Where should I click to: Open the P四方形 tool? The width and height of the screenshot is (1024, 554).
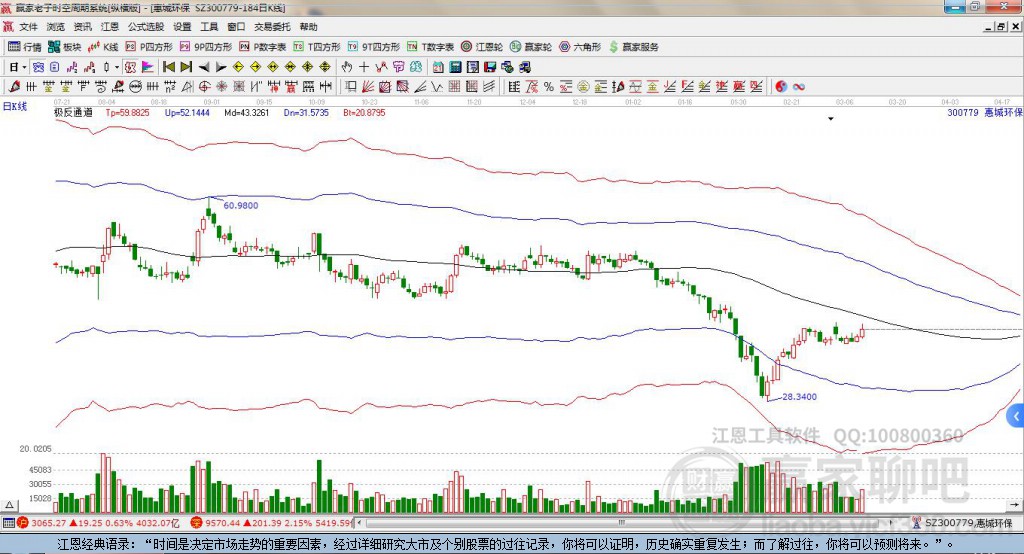(x=149, y=47)
